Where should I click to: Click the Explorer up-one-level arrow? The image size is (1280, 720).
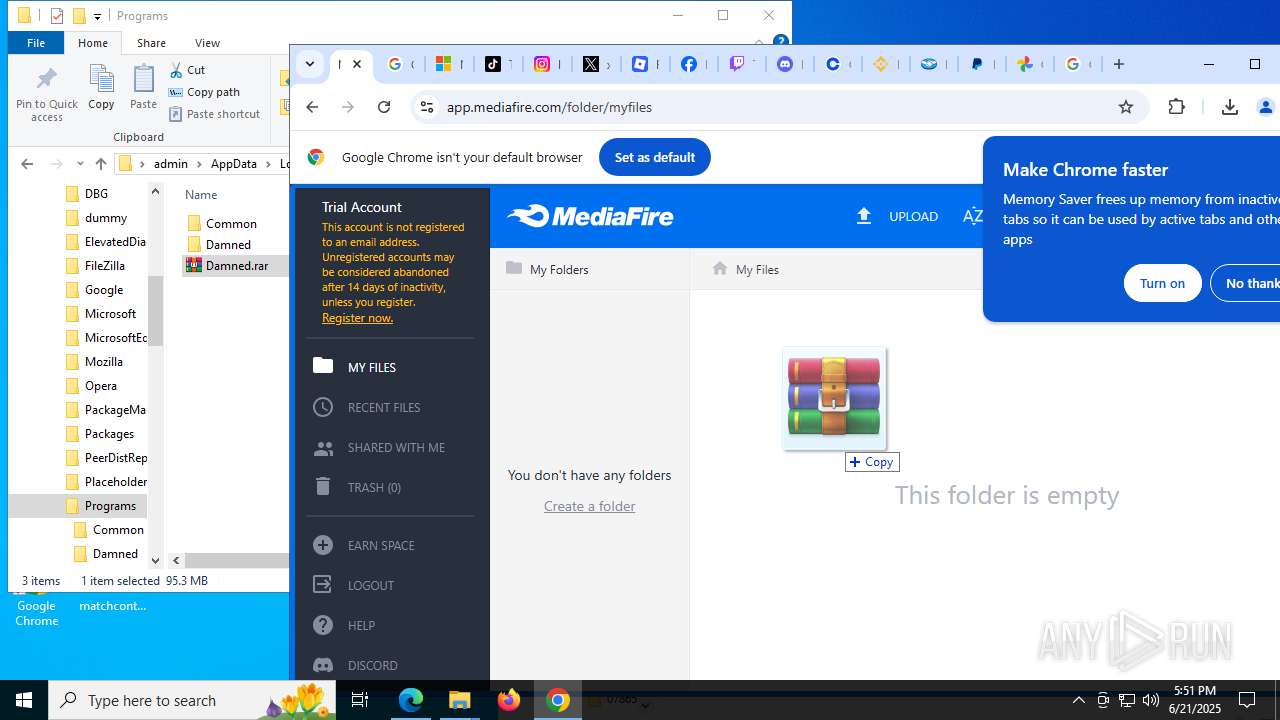100,164
